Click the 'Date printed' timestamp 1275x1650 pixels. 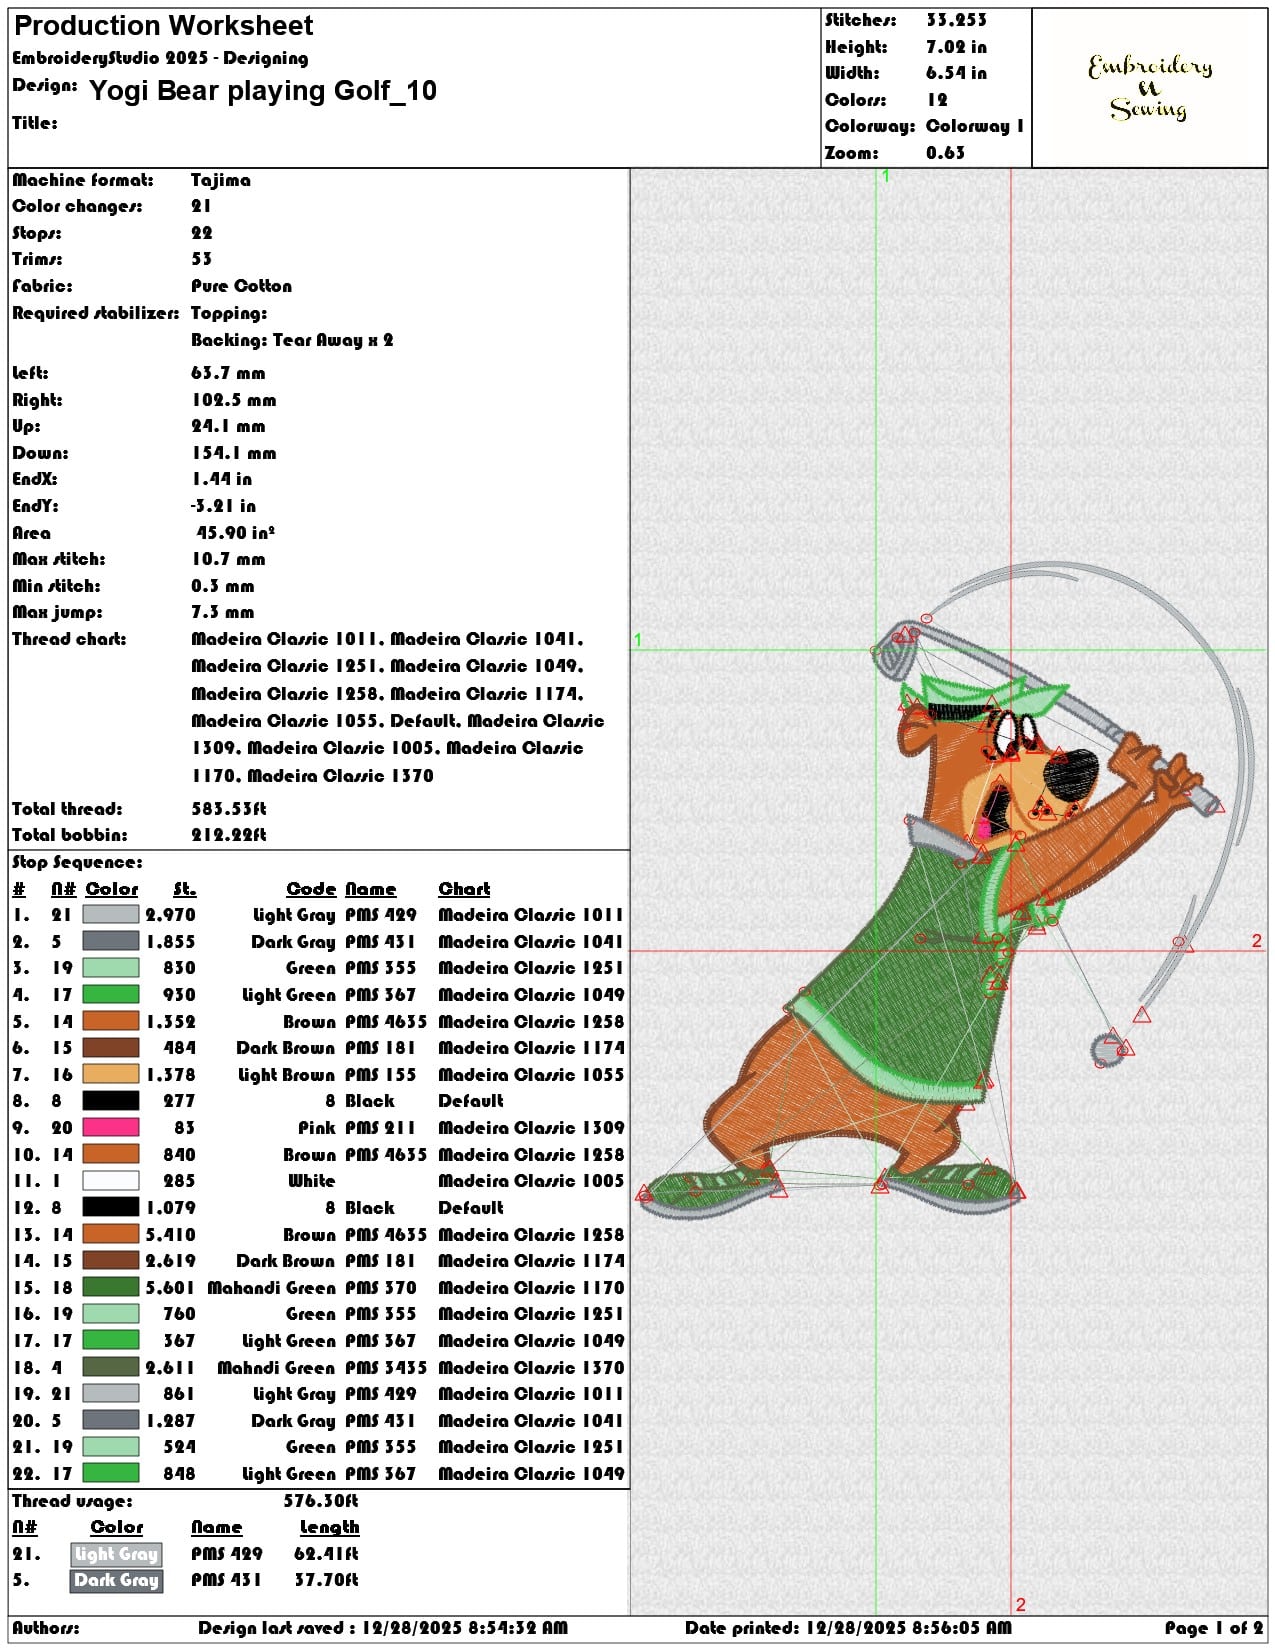click(x=848, y=1629)
